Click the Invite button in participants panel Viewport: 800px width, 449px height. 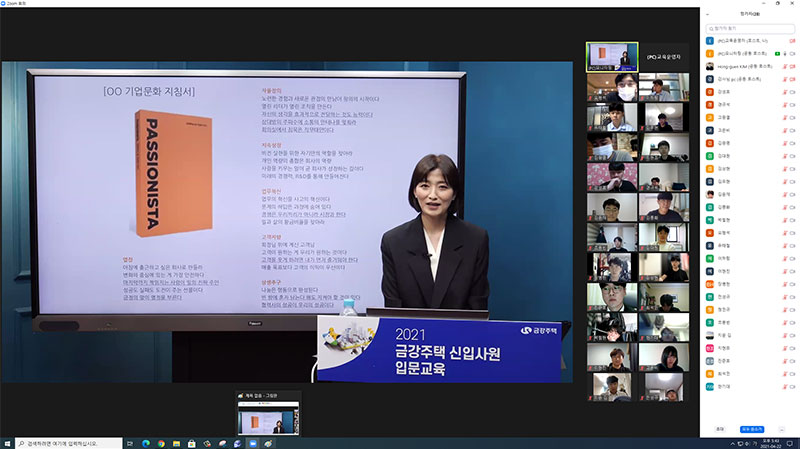[x=720, y=429]
